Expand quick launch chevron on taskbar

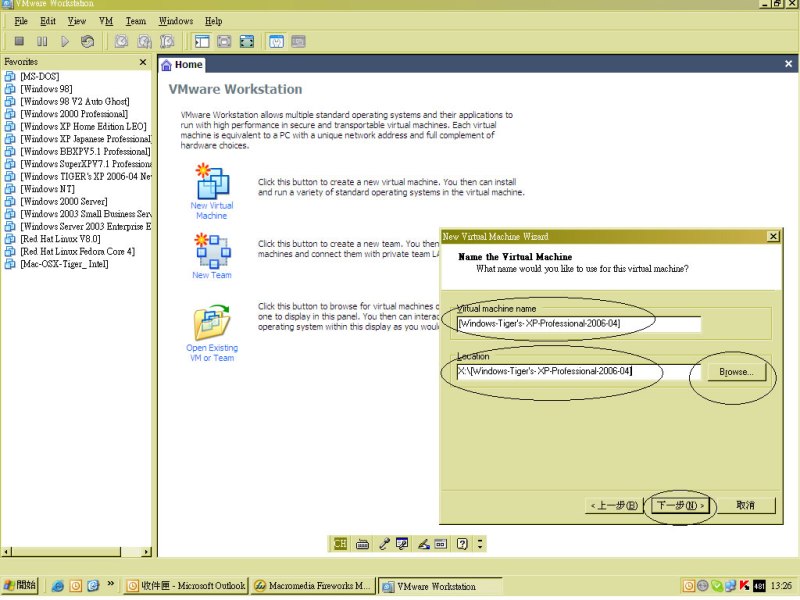(110, 583)
